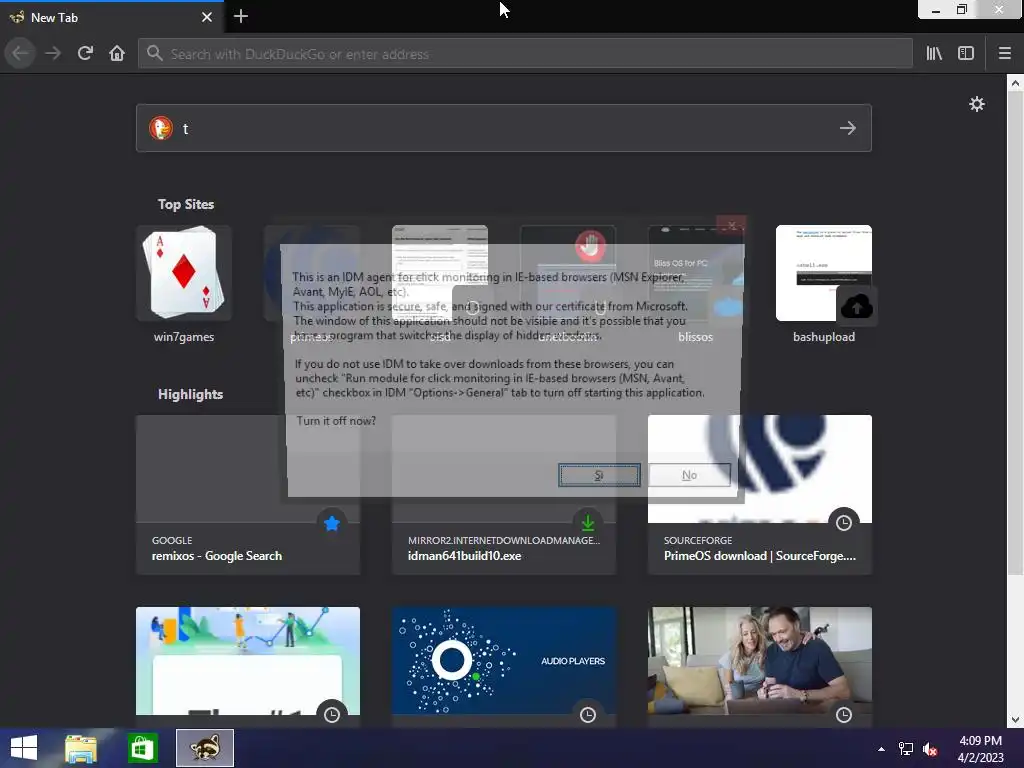Click the vertical scrollbar thumb
This screenshot has width=1024, height=768.
(x=1014, y=333)
